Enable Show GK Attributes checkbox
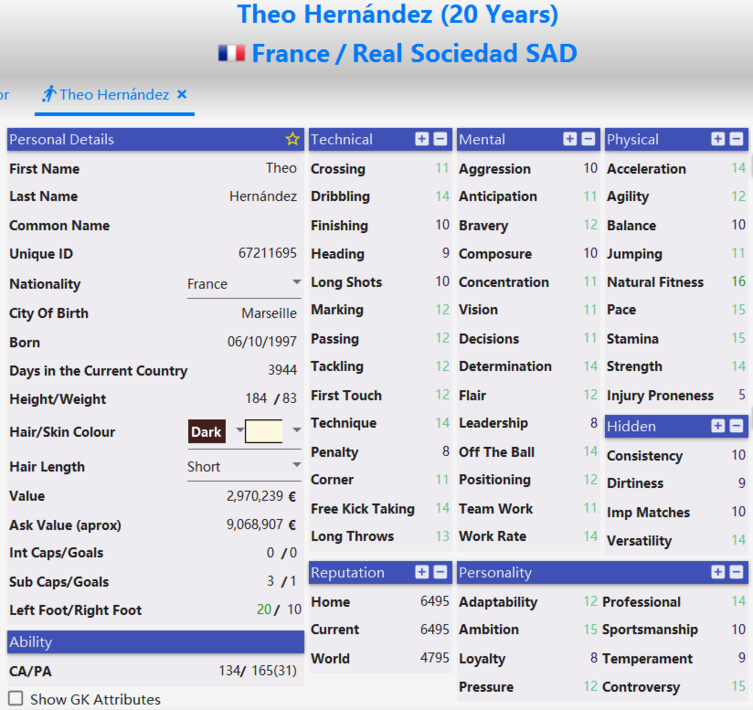Viewport: 753px width, 710px height. coord(16,698)
